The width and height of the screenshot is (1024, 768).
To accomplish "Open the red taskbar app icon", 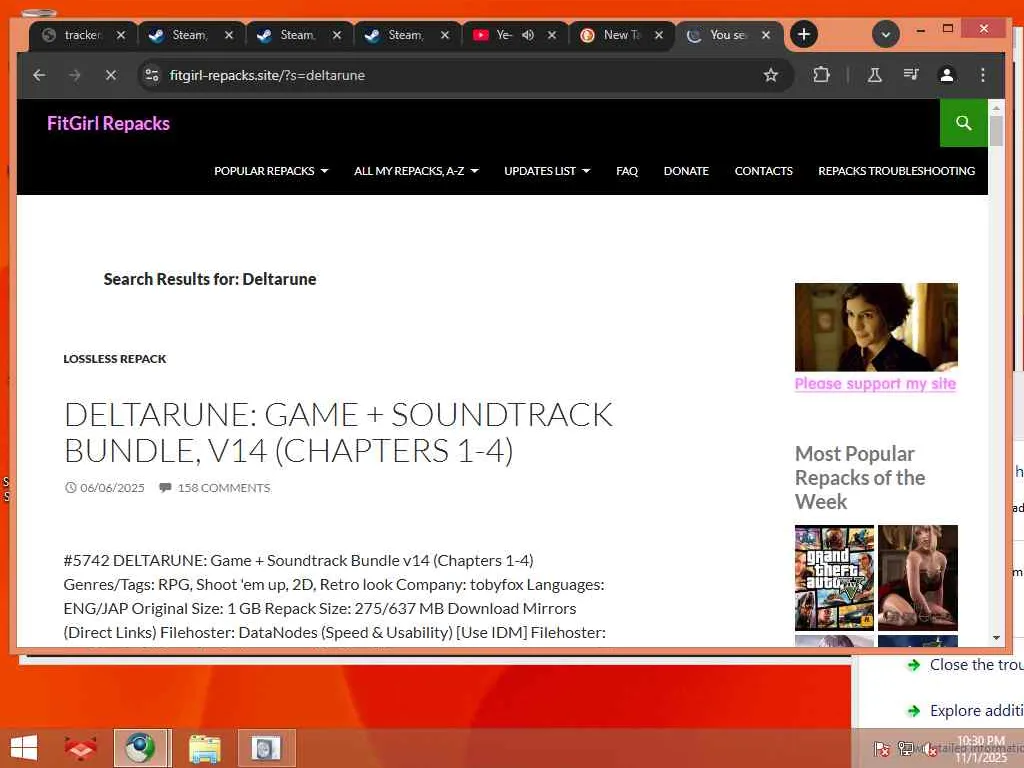I will (x=80, y=748).
